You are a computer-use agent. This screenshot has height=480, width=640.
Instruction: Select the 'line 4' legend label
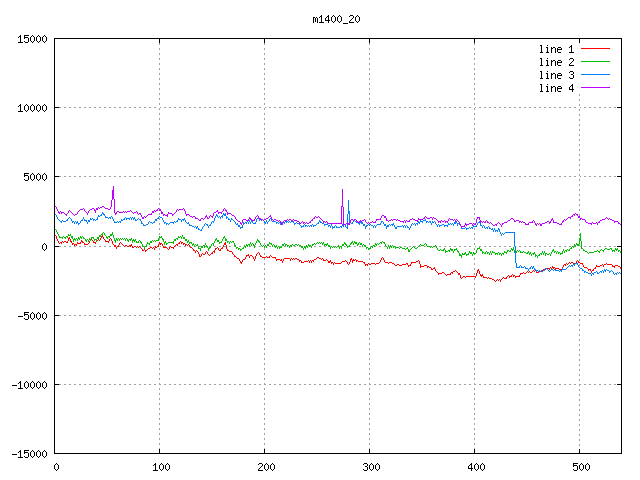(x=557, y=88)
